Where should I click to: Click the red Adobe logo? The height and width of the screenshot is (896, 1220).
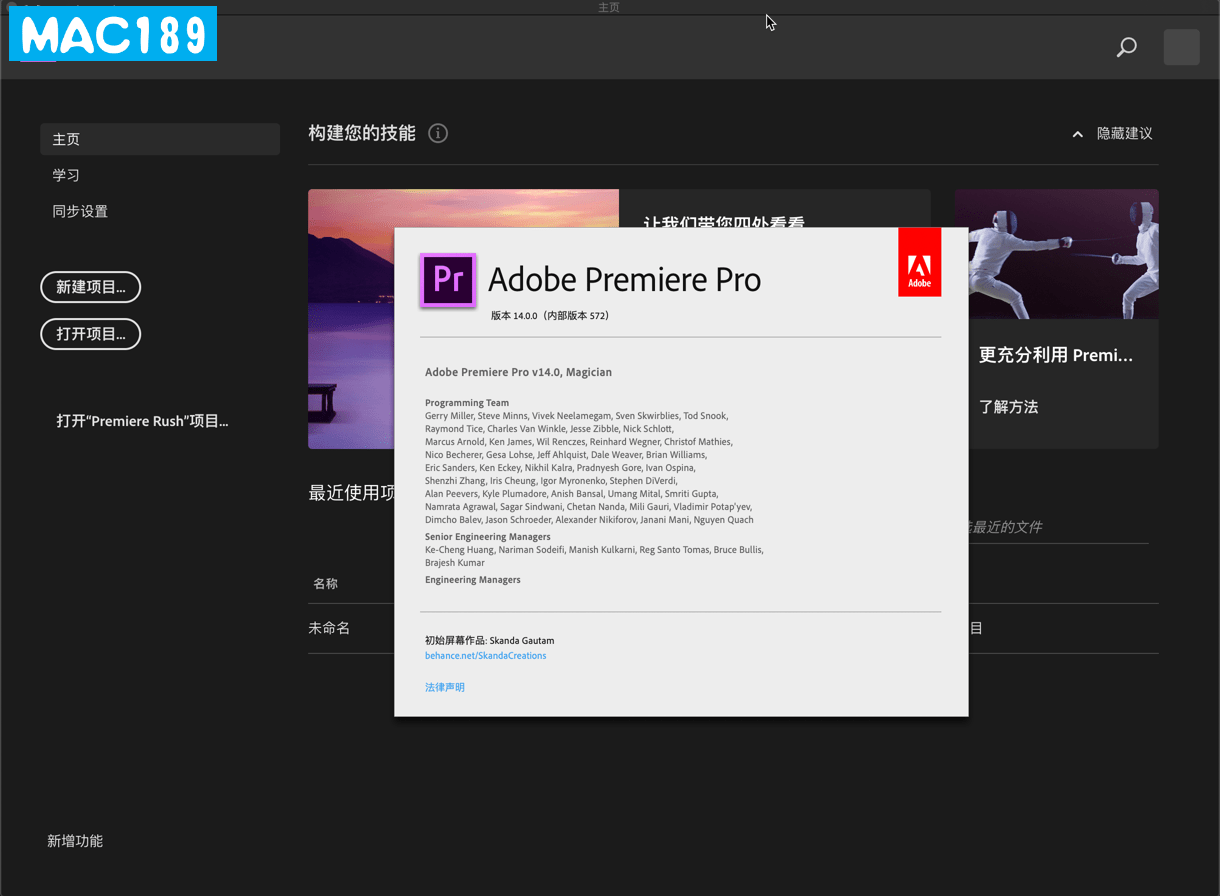pyautogui.click(x=919, y=262)
